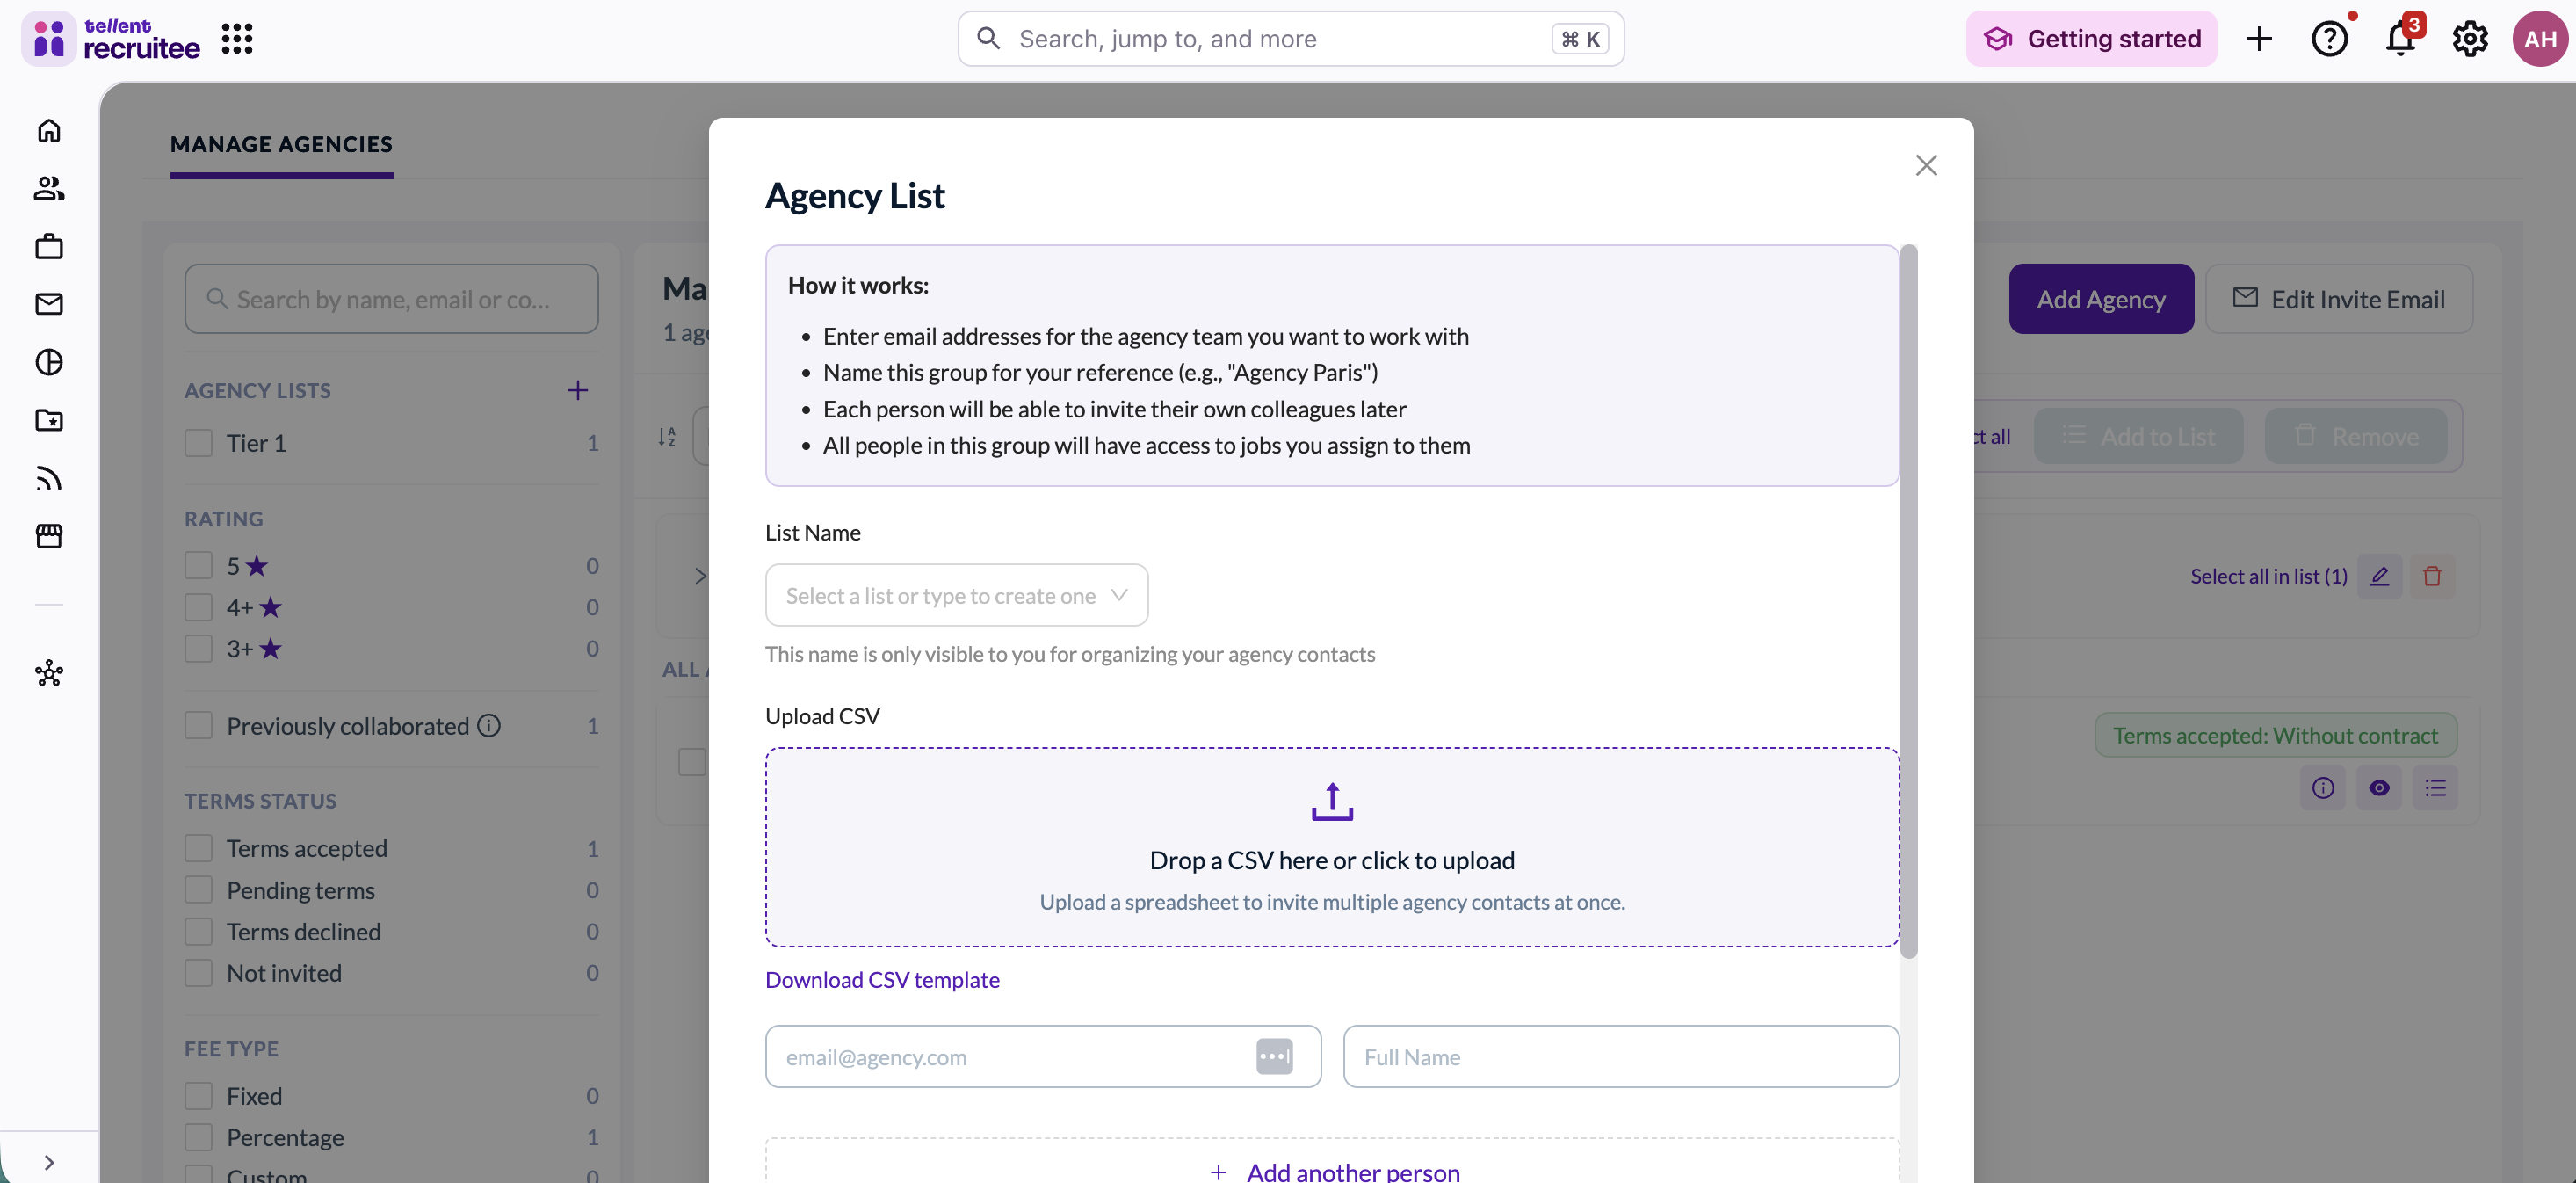Viewport: 2576px width, 1183px height.
Task: Expand the sidebar with bottom chevron
Action: [49, 1162]
